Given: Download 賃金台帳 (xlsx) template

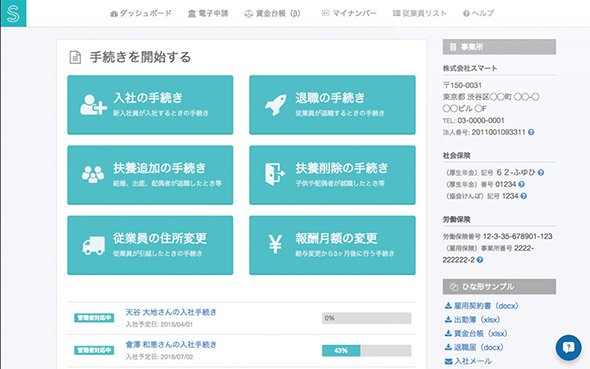Looking at the screenshot, I should coord(476,334).
